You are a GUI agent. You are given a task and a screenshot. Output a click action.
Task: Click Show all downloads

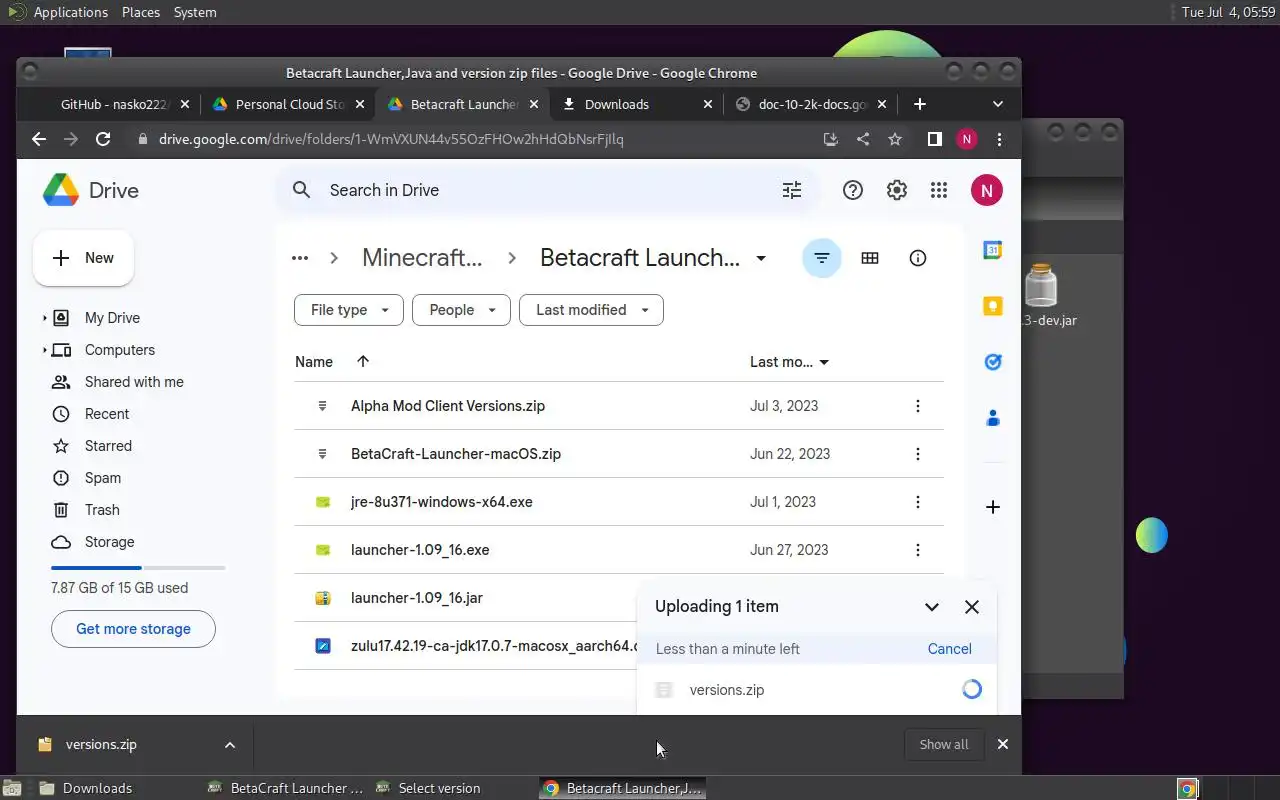[x=944, y=744]
